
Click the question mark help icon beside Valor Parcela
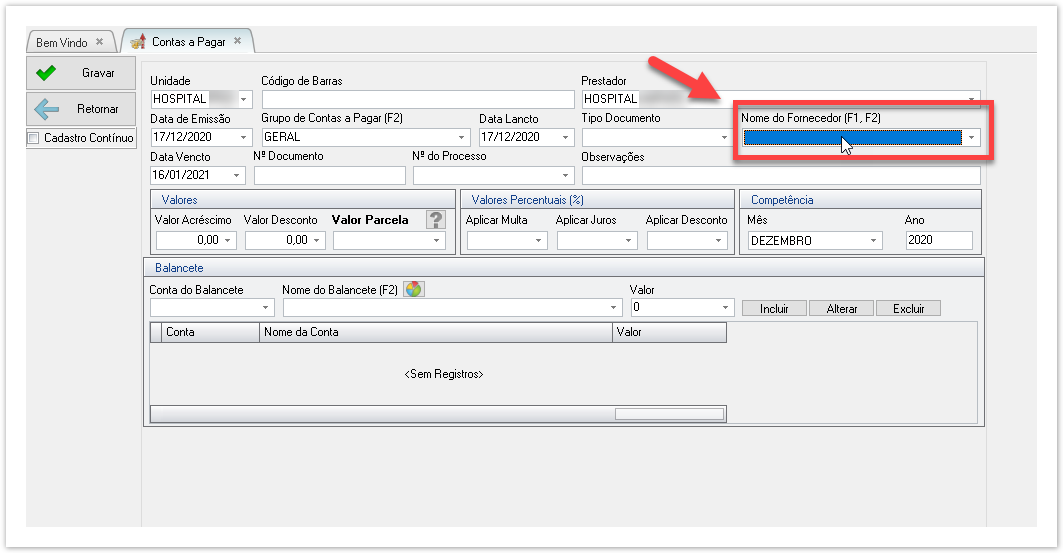click(x=435, y=220)
